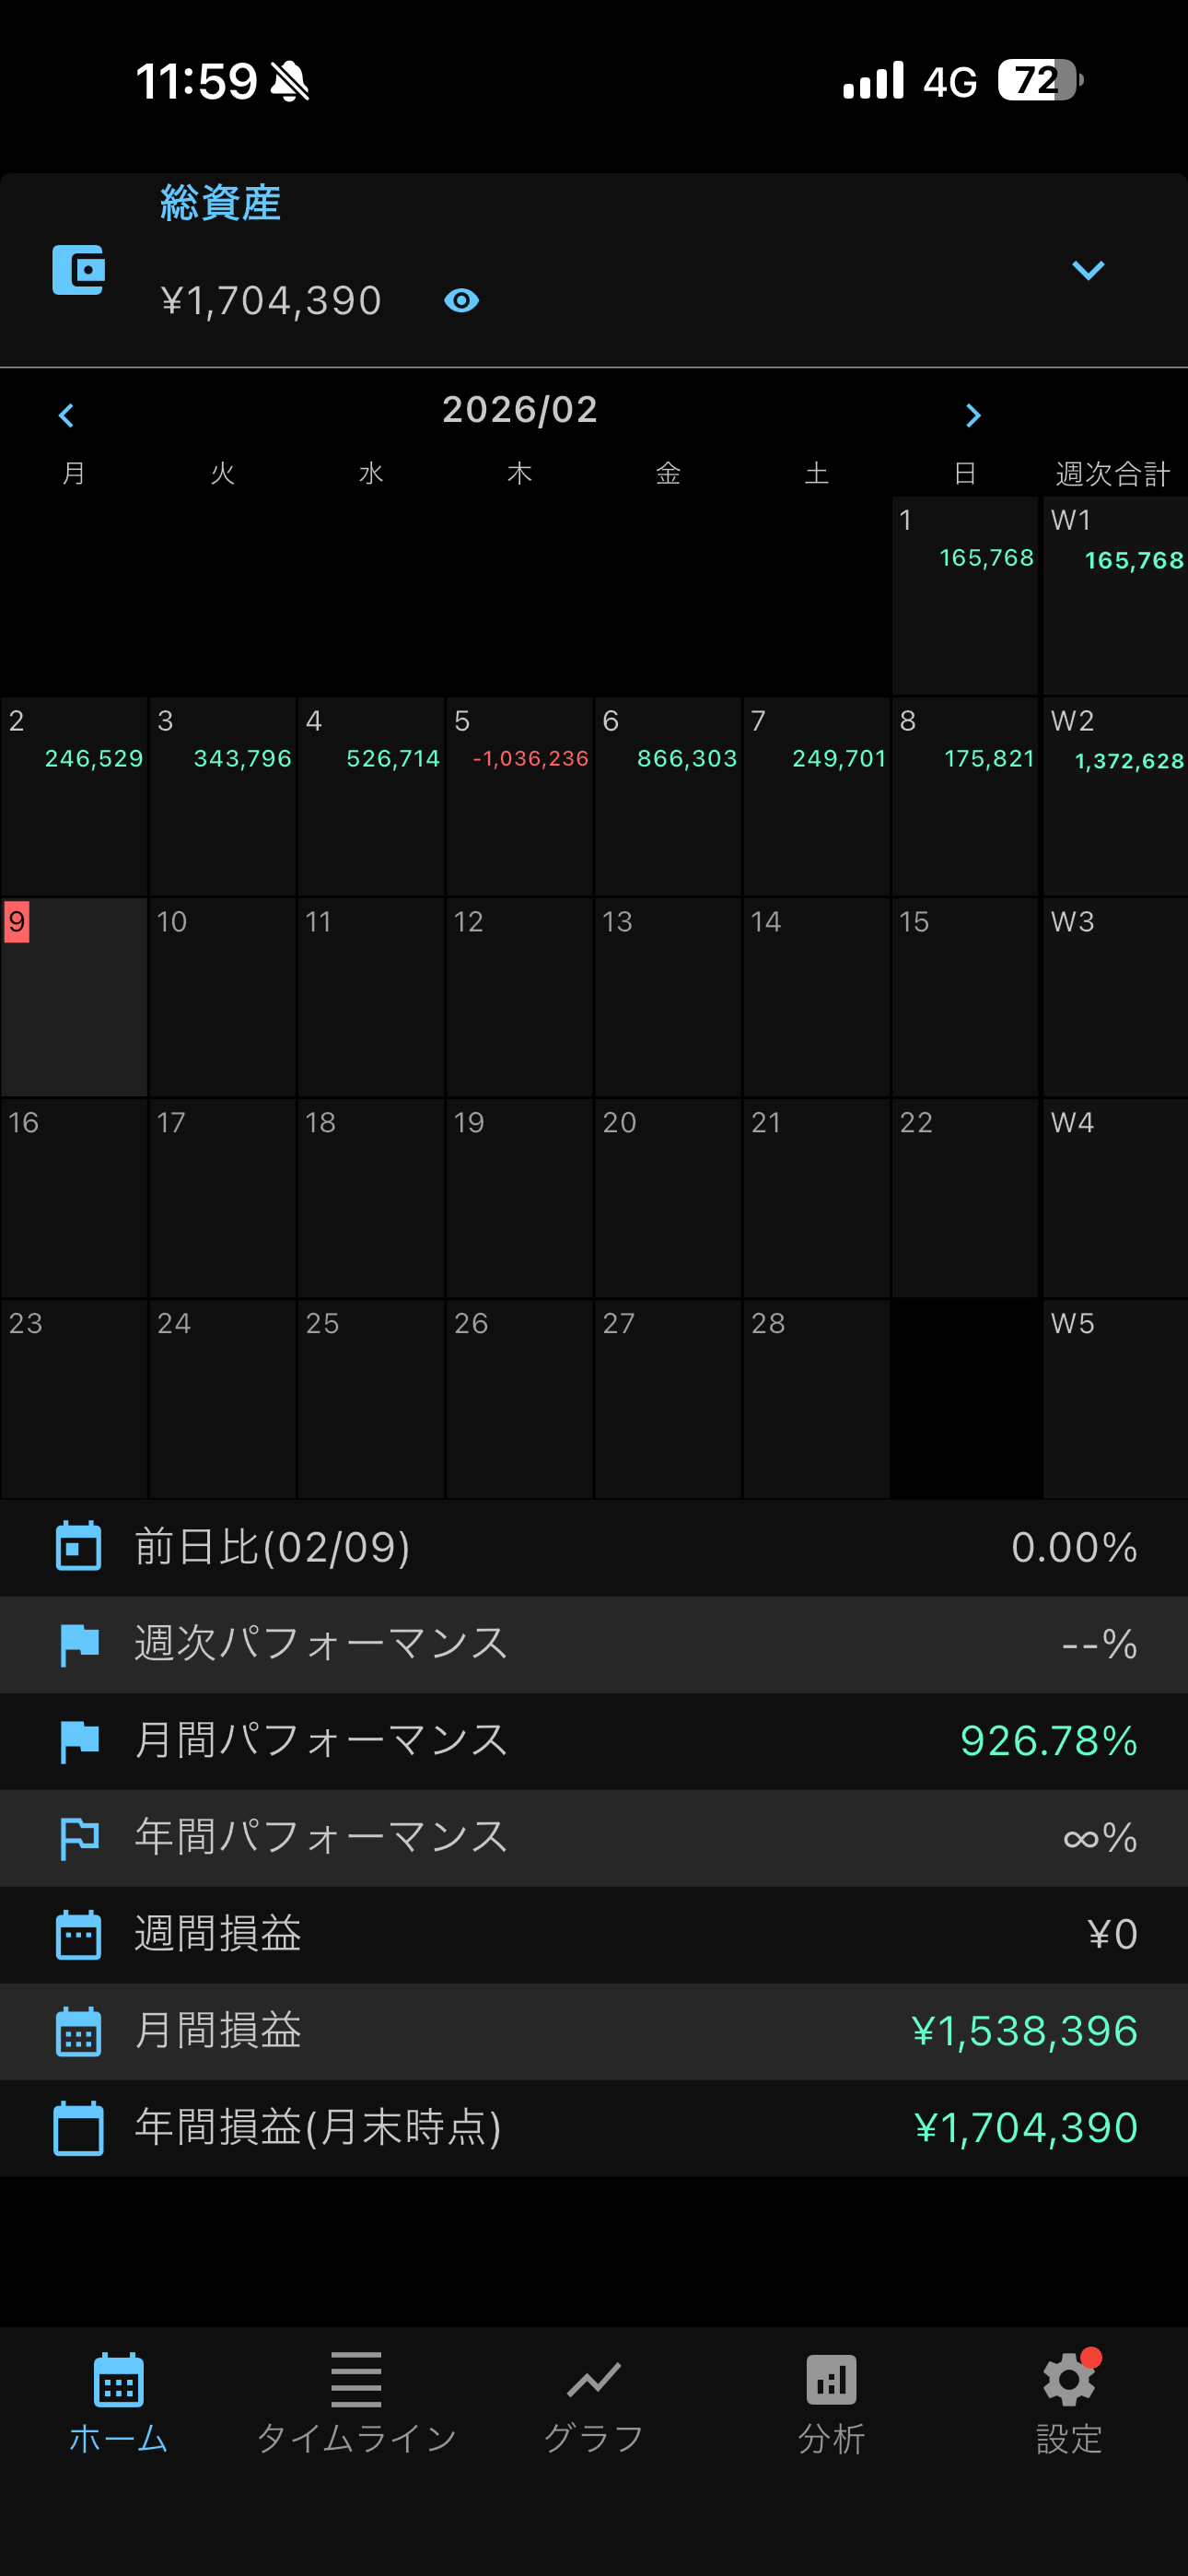Go to previous month arrow
Screen dimensions: 1188x2576
[x=67, y=415]
